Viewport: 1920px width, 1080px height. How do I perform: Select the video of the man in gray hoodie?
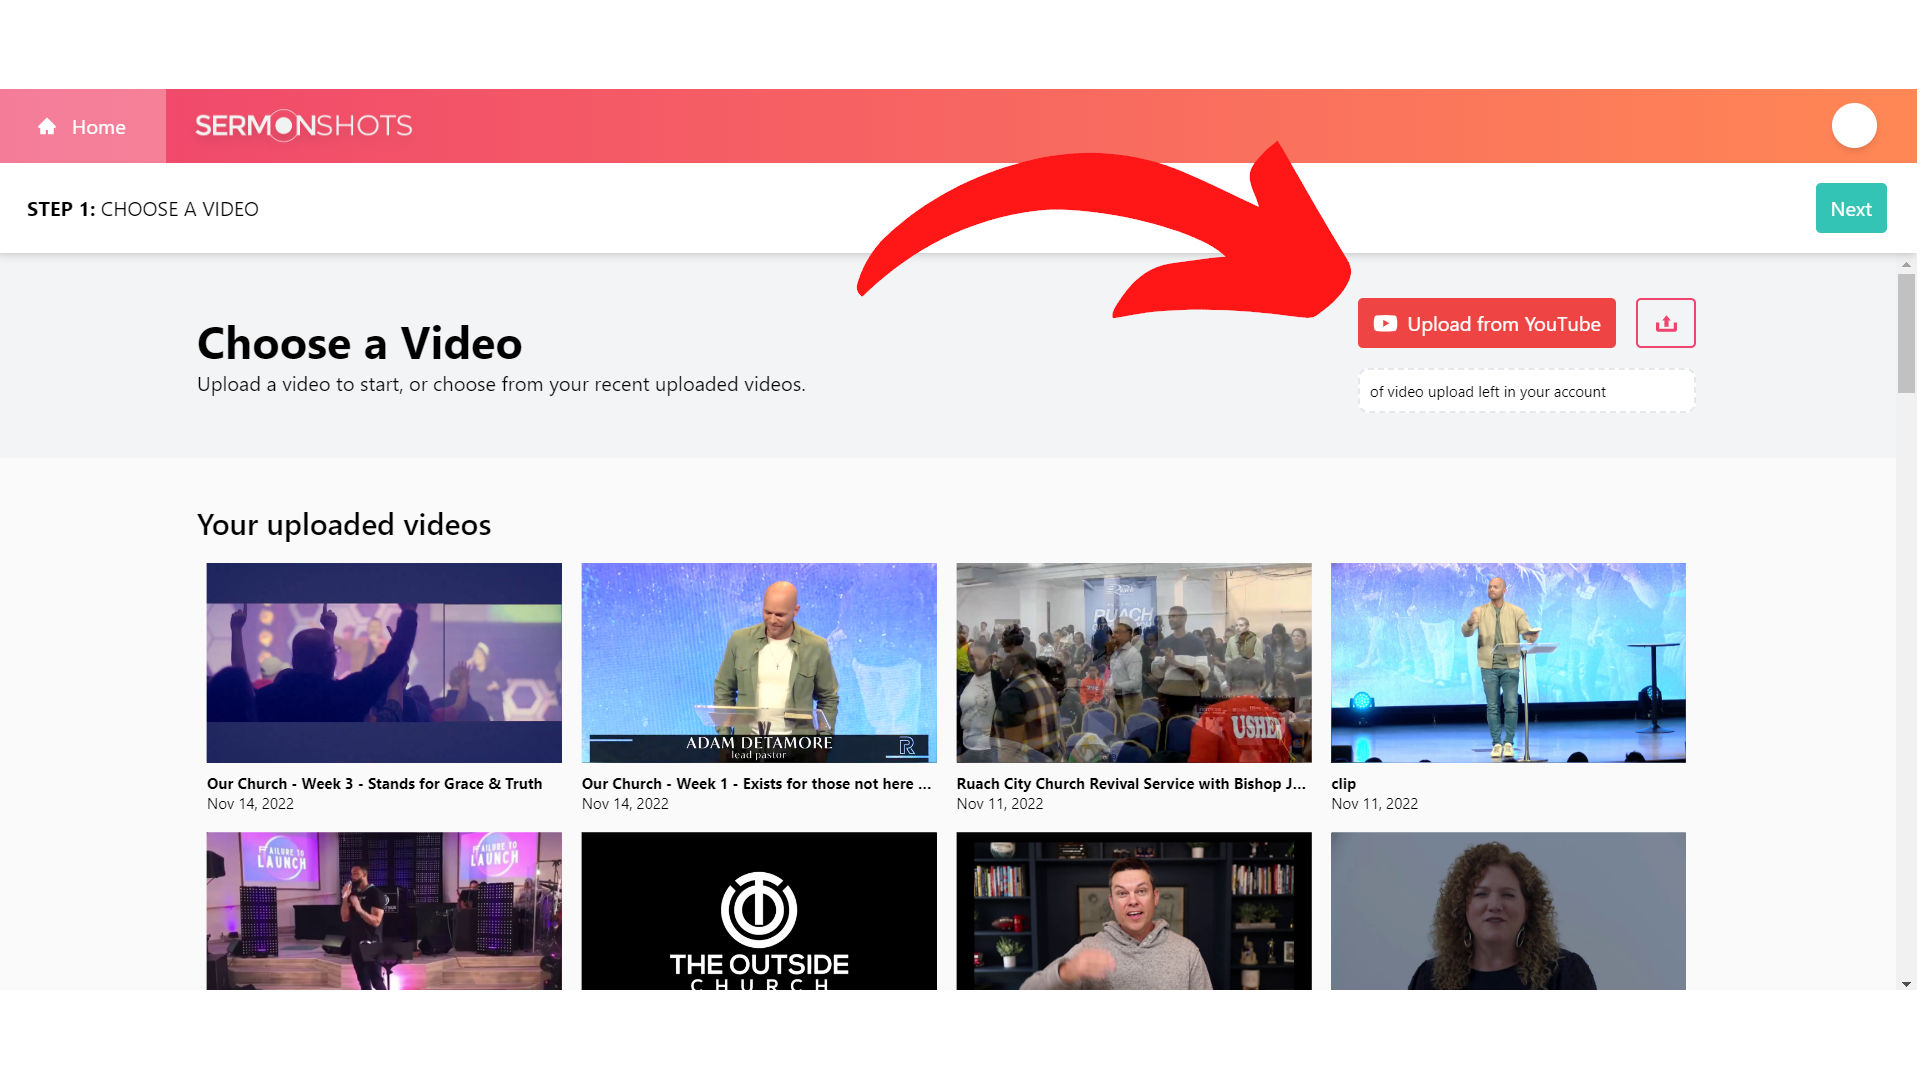point(1134,910)
